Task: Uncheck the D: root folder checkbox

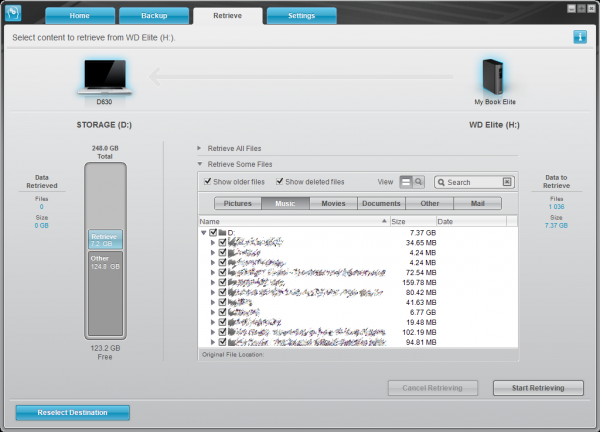Action: [x=213, y=232]
